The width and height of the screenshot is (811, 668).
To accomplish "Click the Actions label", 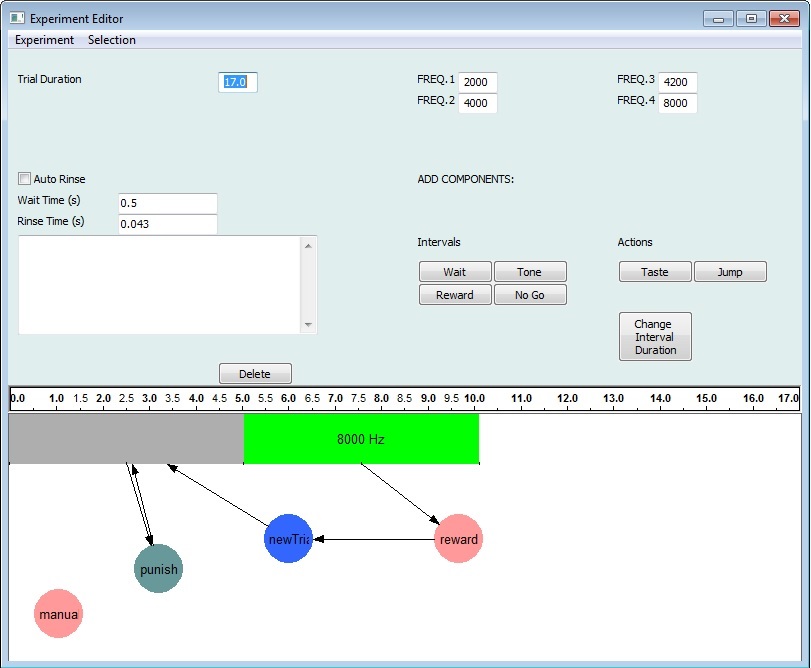I will pos(635,242).
